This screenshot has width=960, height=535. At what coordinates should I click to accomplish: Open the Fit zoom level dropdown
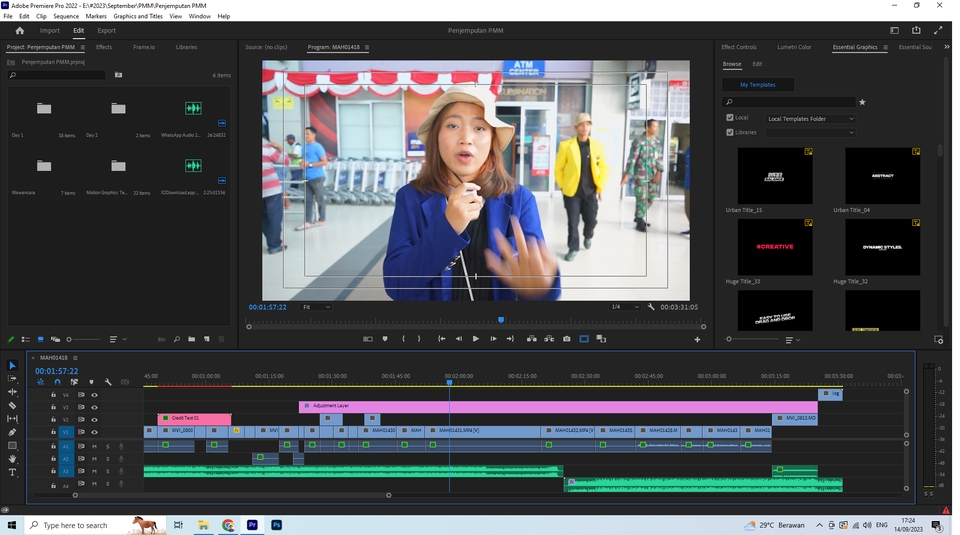point(317,307)
